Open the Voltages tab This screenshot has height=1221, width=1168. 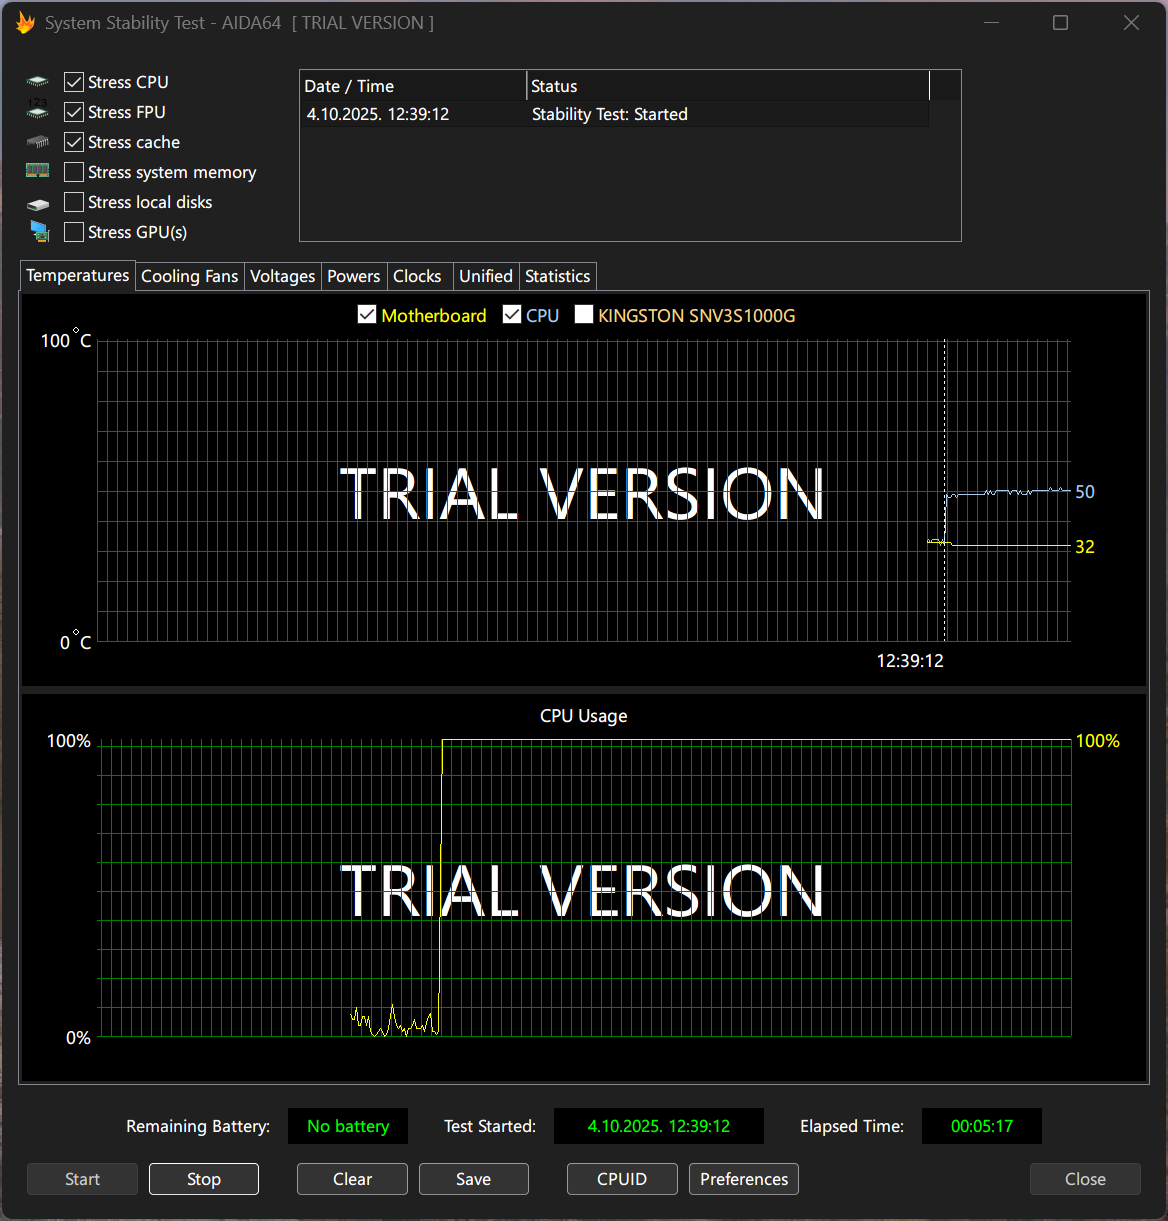tap(282, 276)
